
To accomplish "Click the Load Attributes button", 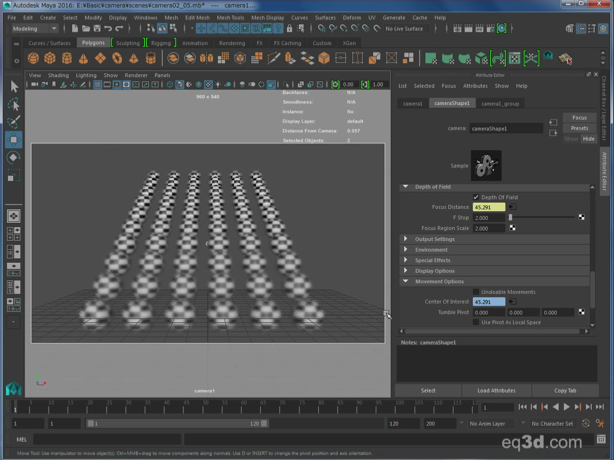I will point(497,390).
